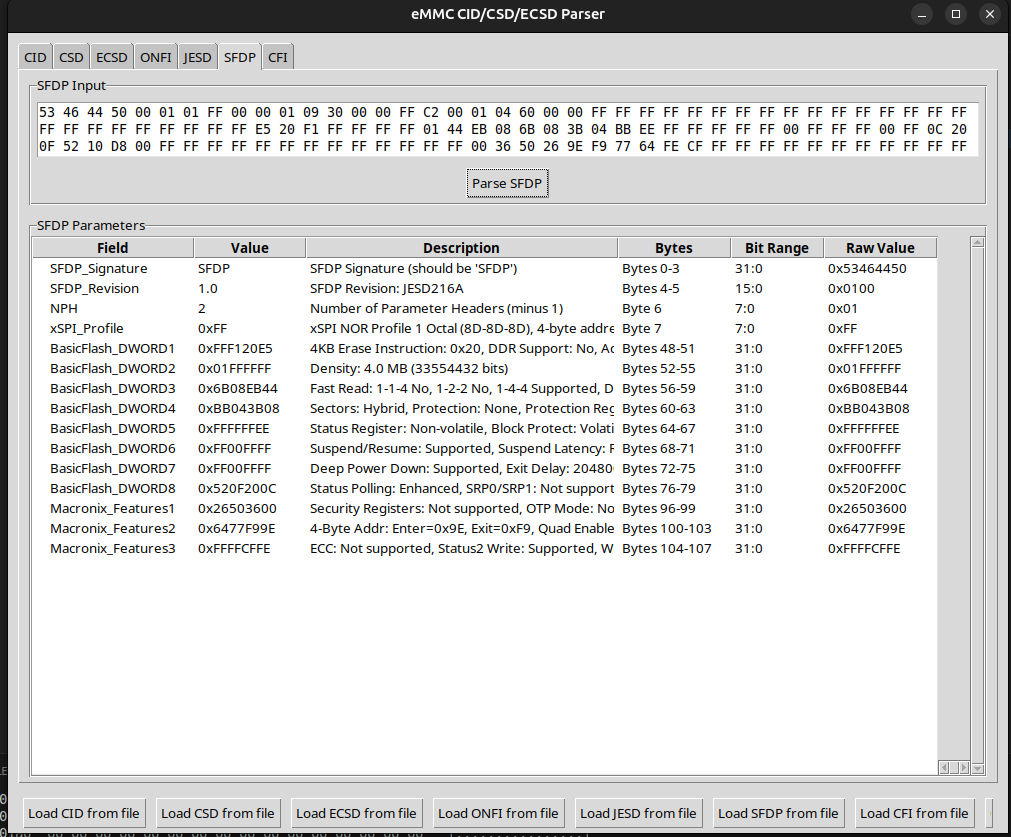Select the BasicFlash_DWORD2 row

pyautogui.click(x=484, y=368)
